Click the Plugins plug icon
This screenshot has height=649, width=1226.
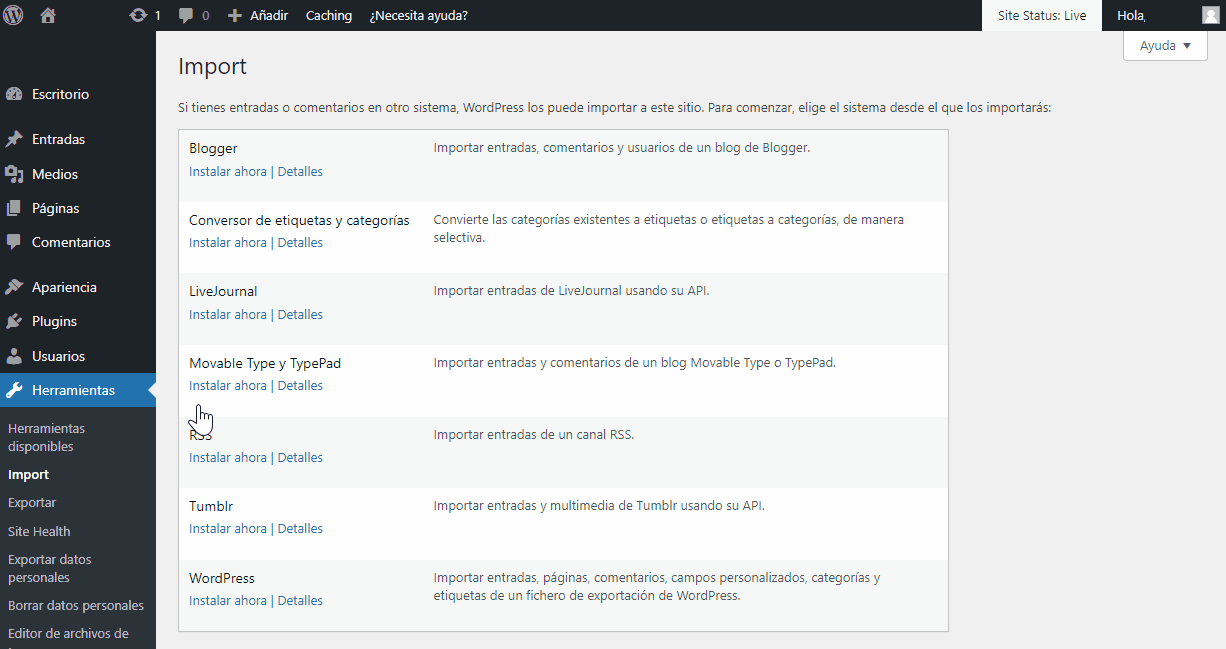(14, 321)
